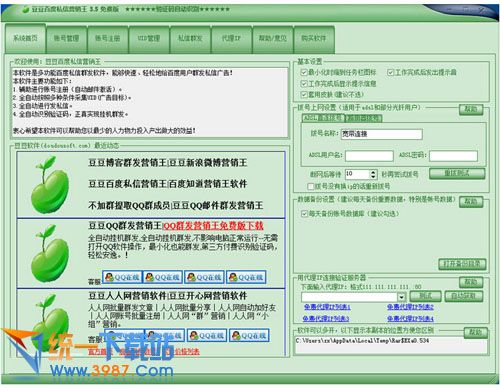Click the green bean icon in the title bar
This screenshot has height=385, width=500.
[x=26, y=9]
